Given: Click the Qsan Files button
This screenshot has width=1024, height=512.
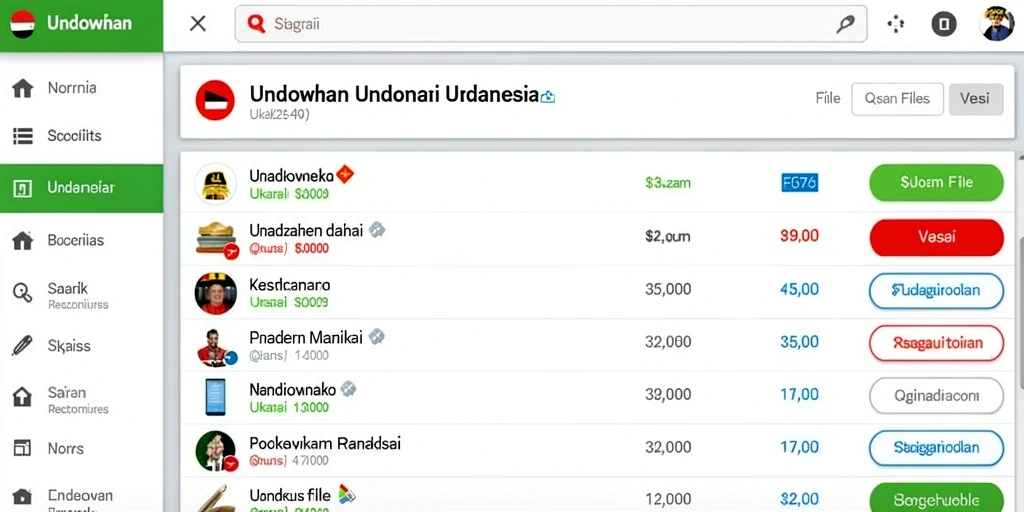Looking at the screenshot, I should (897, 99).
